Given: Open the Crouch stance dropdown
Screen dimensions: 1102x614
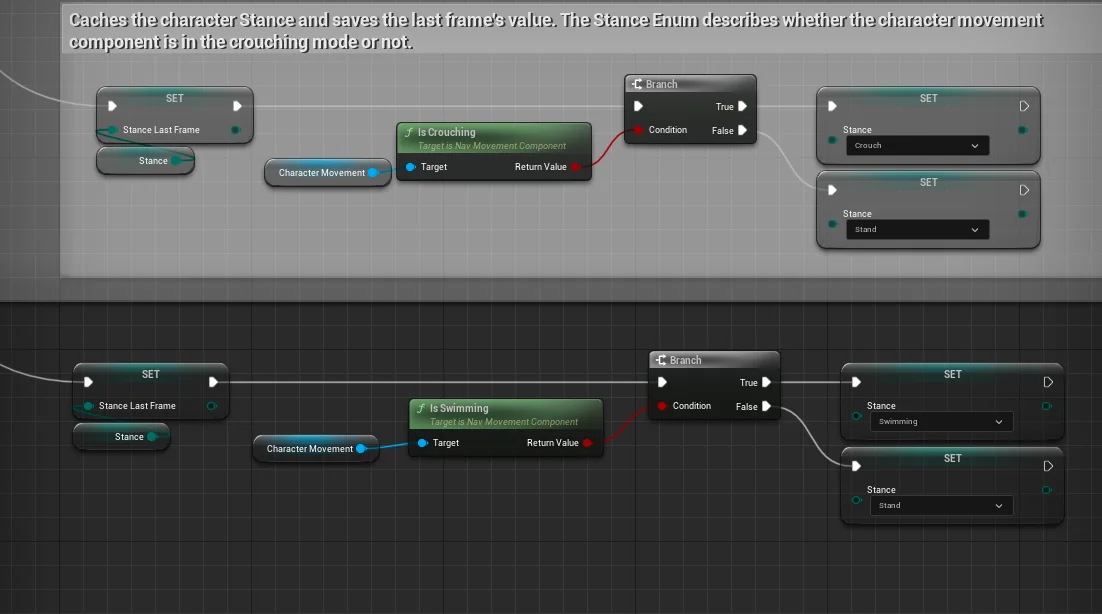Looking at the screenshot, I should tap(917, 145).
